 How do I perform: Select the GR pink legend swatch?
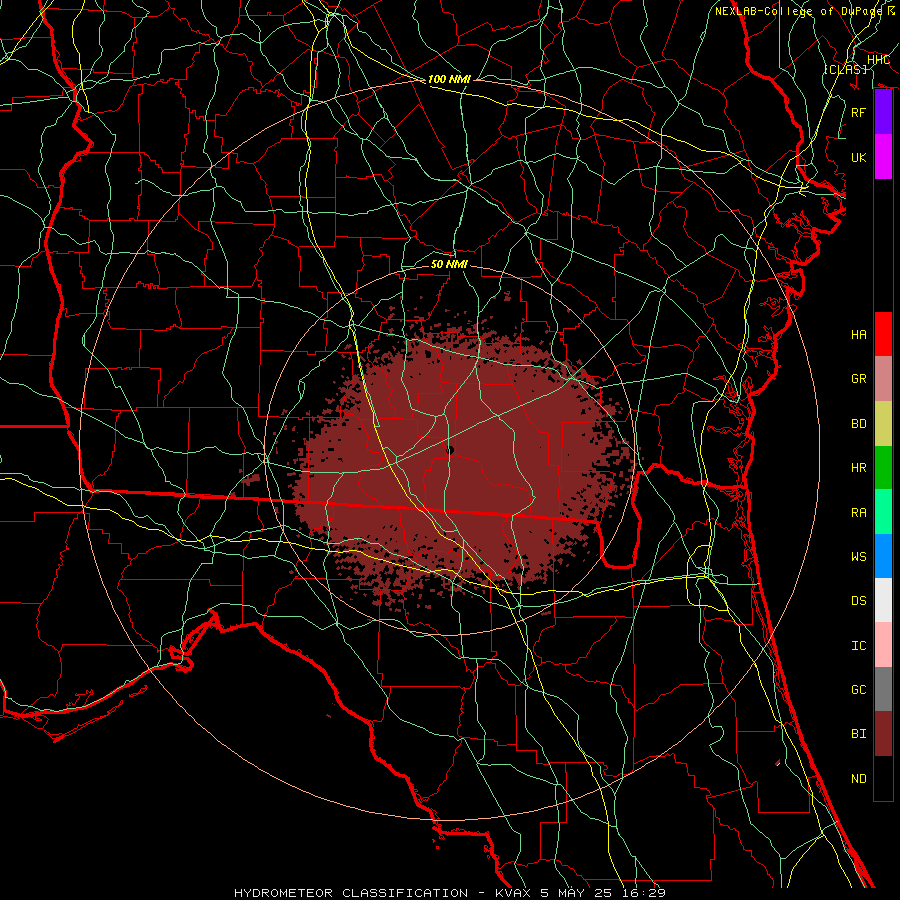(x=883, y=379)
